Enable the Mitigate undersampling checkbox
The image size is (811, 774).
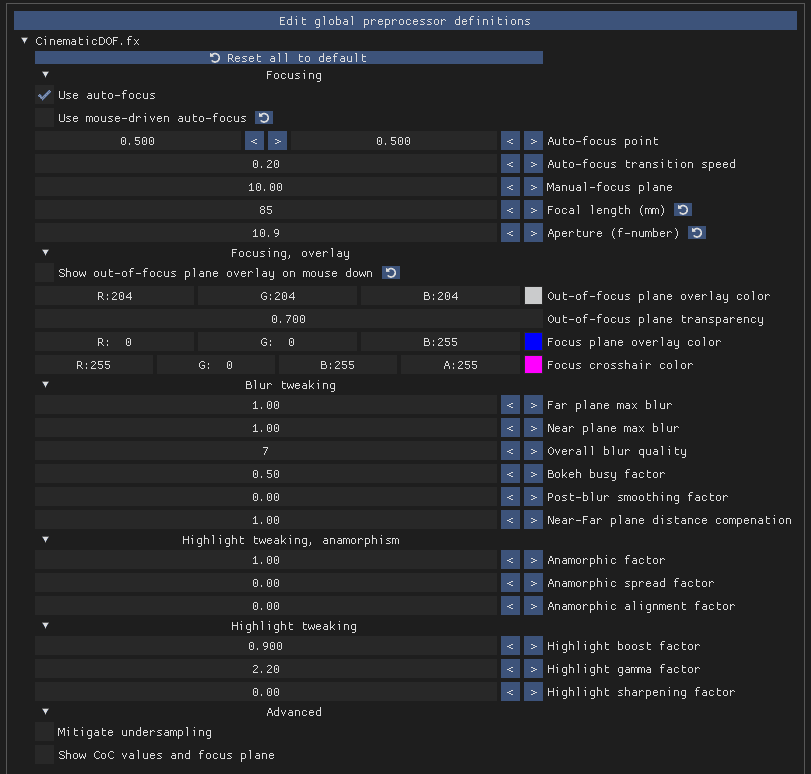pyautogui.click(x=44, y=732)
